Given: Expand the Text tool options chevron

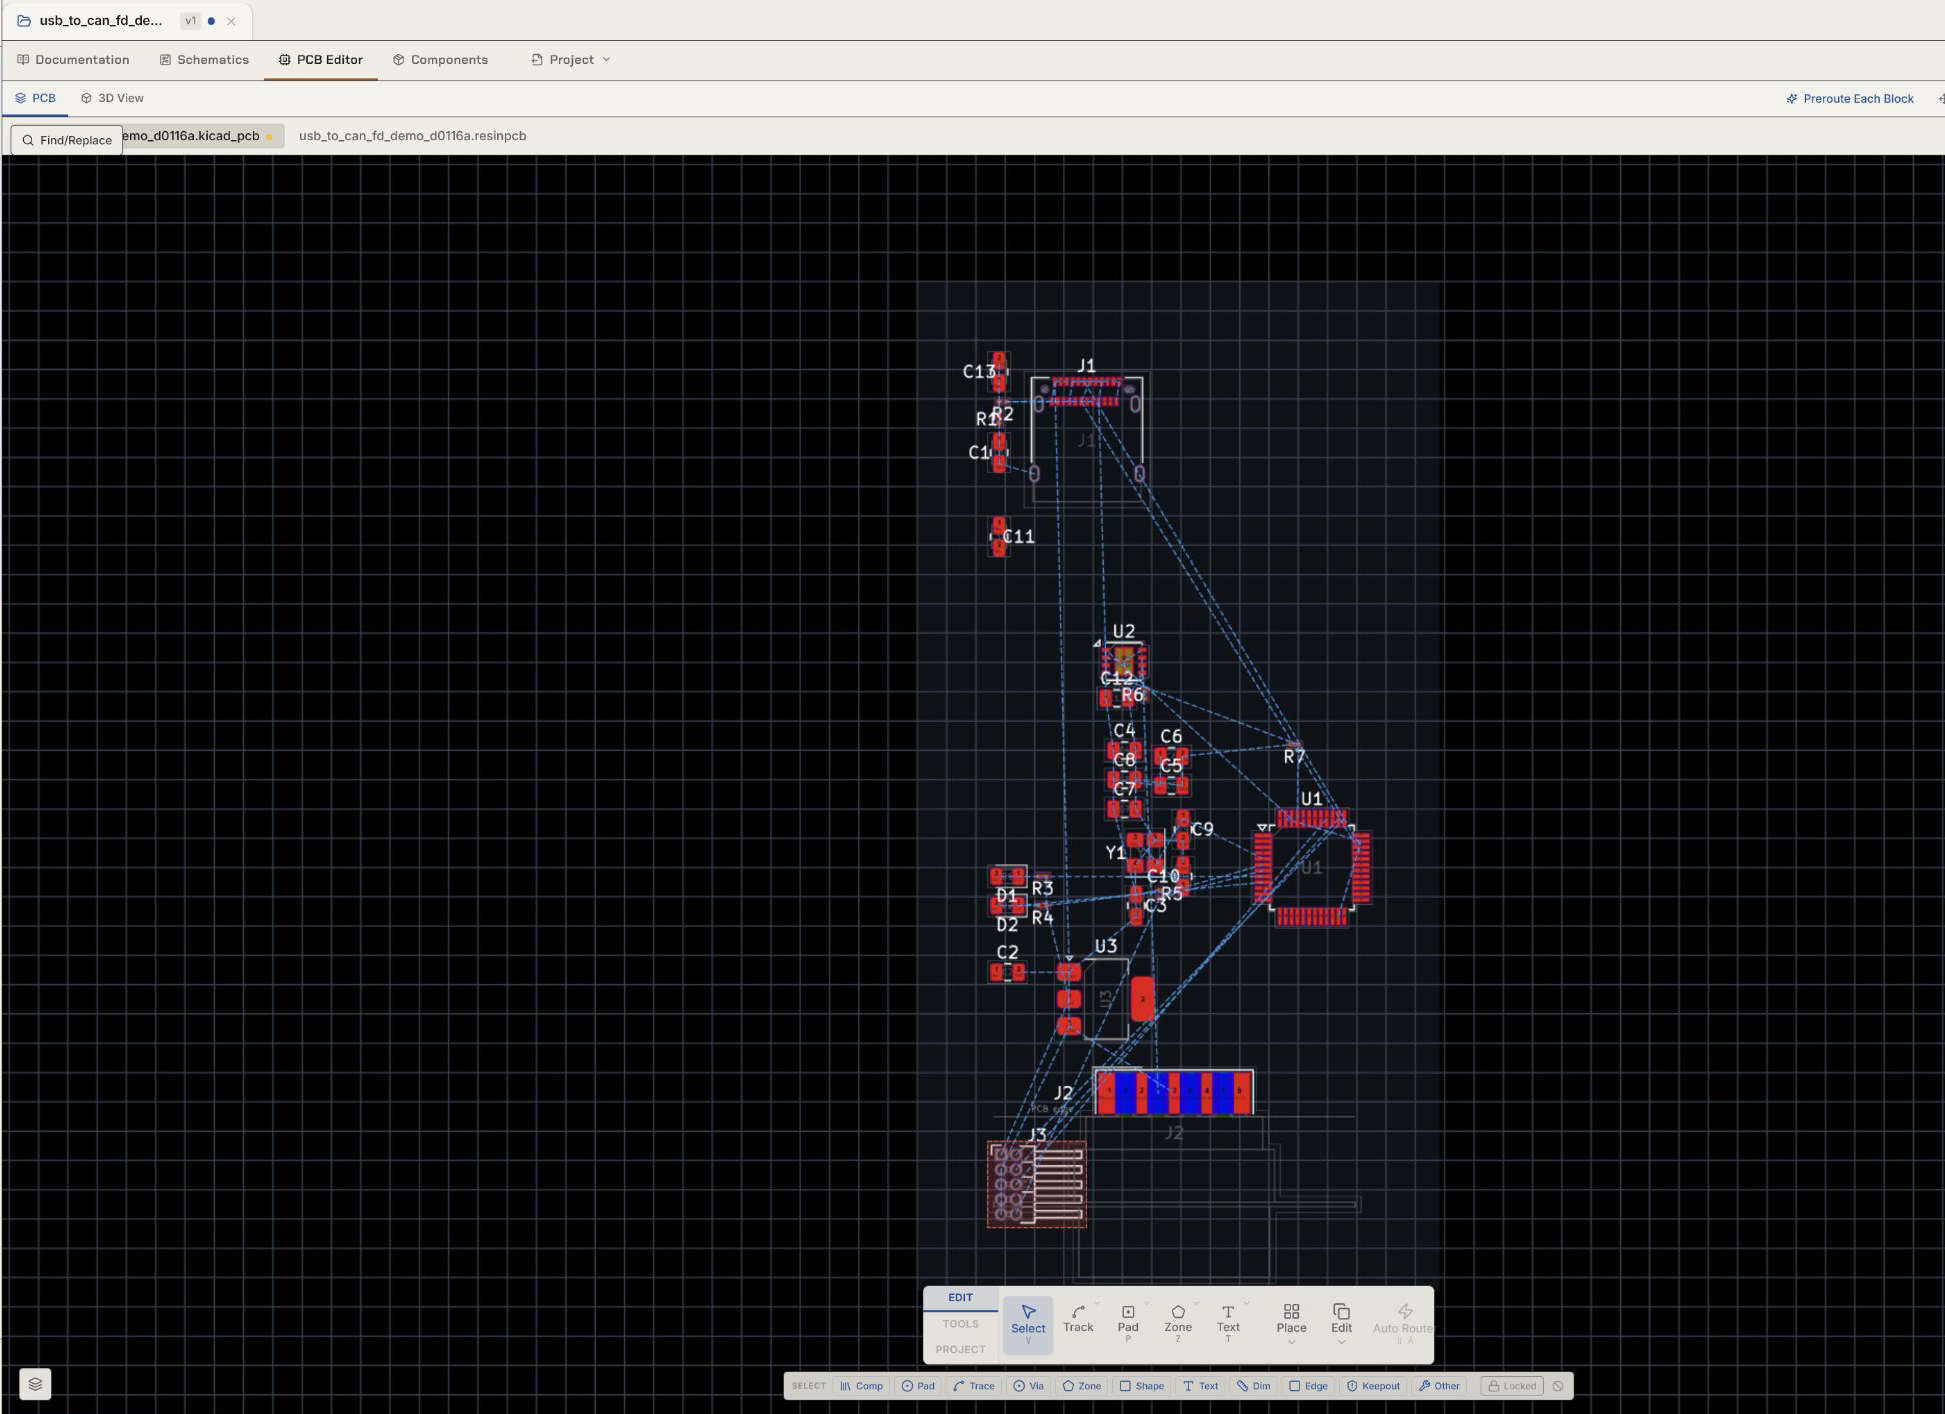Looking at the screenshot, I should click(x=1246, y=1304).
